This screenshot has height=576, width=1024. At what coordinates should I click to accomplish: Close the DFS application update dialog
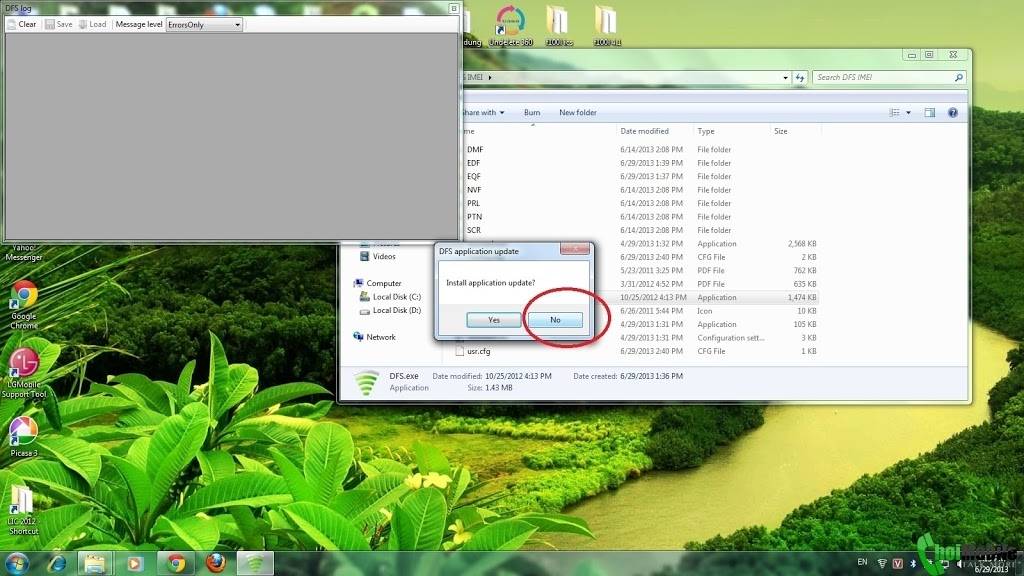[575, 249]
